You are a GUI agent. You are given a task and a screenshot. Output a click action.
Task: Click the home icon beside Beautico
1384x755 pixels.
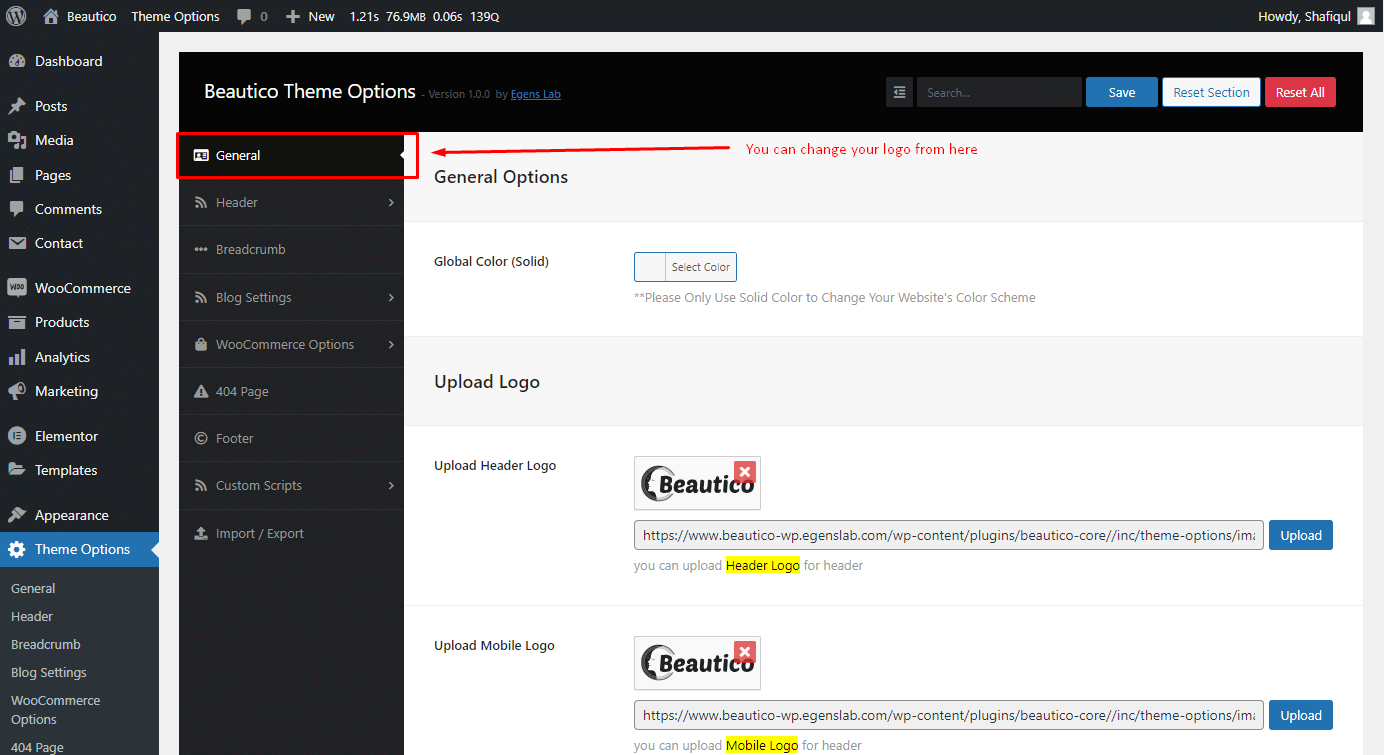(51, 16)
